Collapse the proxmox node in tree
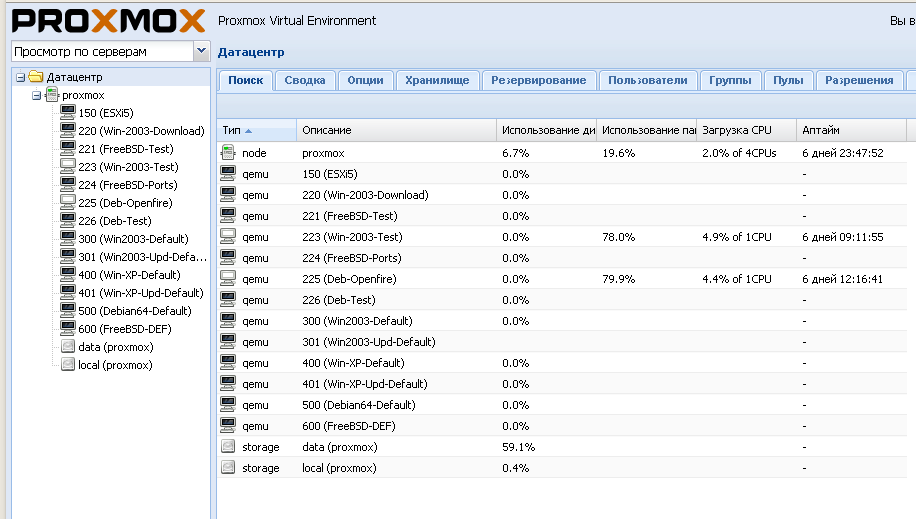The width and height of the screenshot is (916, 519). pyautogui.click(x=36, y=95)
